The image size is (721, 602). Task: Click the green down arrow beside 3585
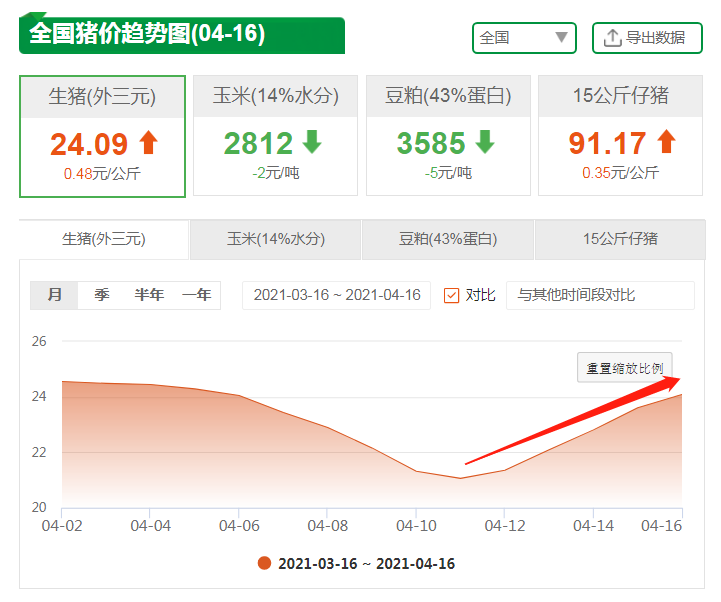(x=485, y=143)
